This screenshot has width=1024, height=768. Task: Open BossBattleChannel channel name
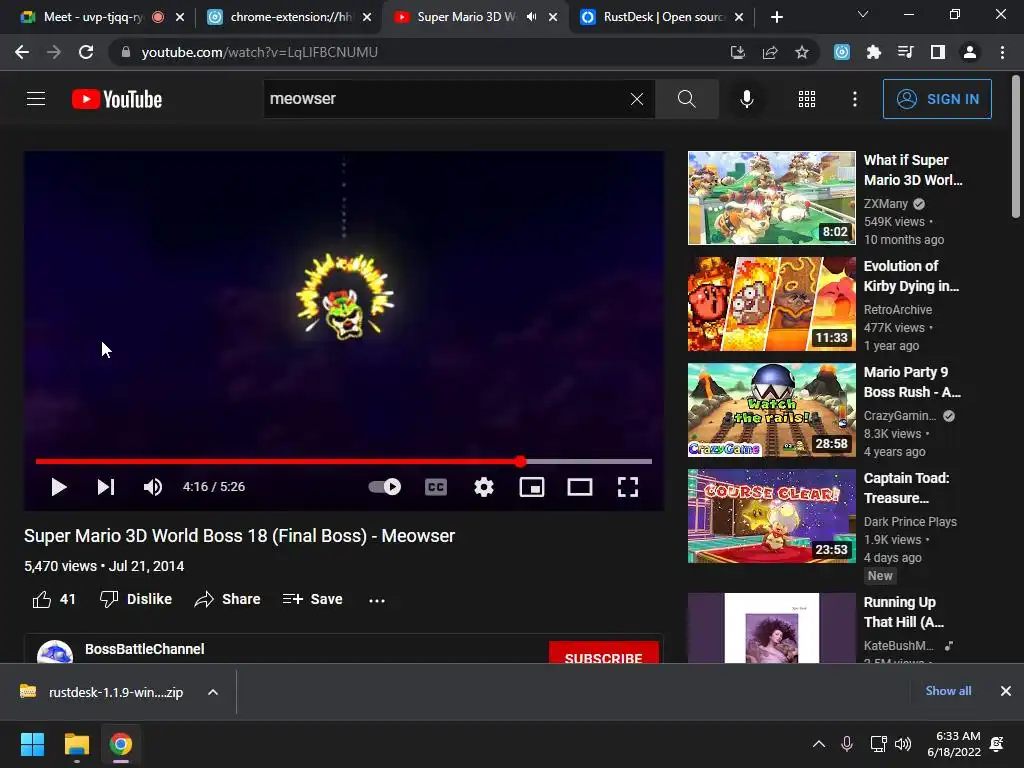(145, 649)
